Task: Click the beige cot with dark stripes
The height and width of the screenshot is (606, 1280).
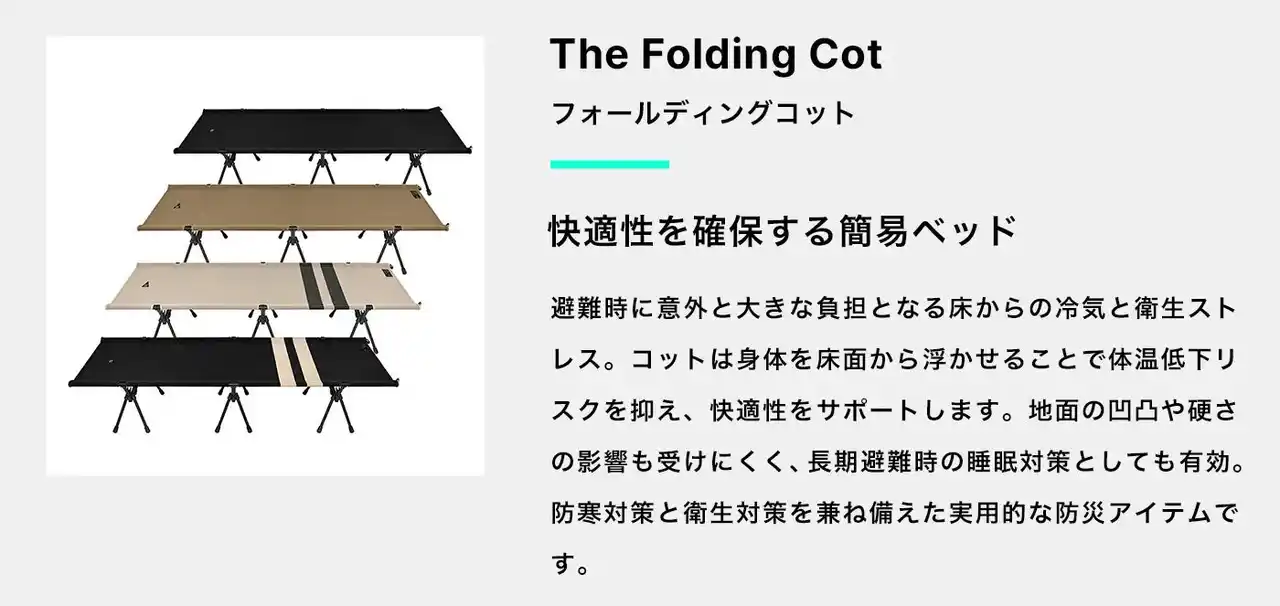Action: point(230,287)
